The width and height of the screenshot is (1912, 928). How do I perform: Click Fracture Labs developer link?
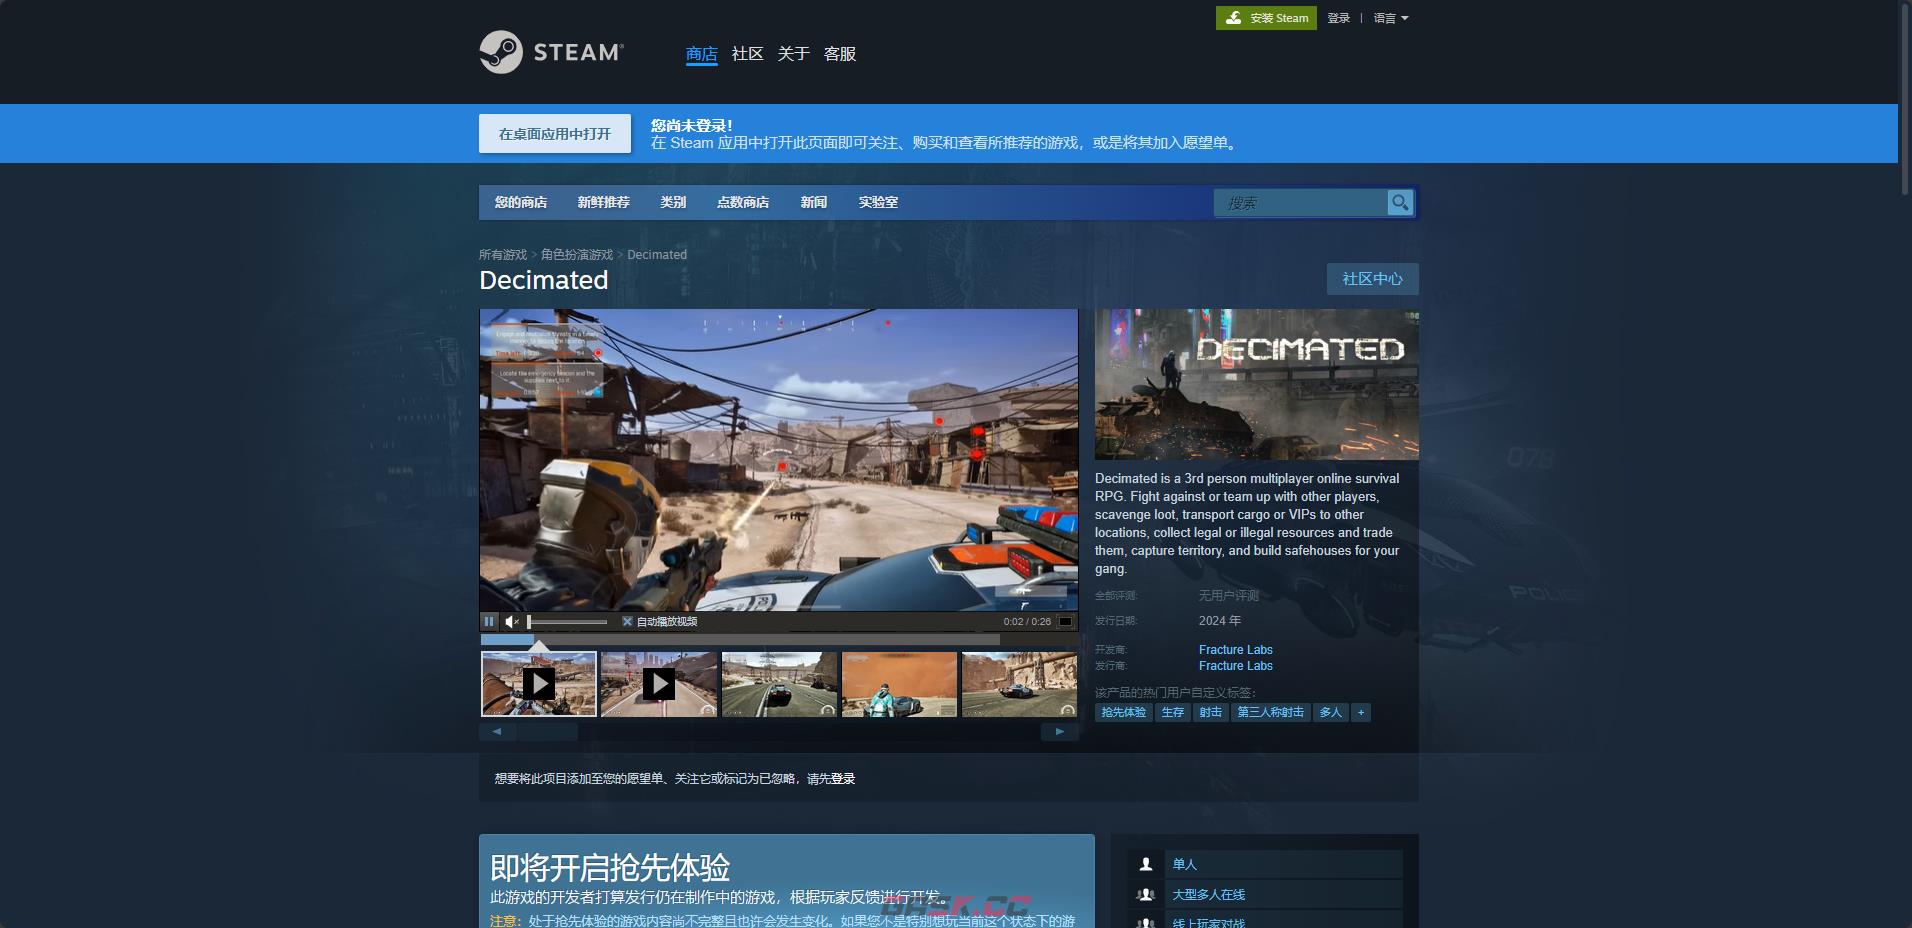tap(1236, 650)
